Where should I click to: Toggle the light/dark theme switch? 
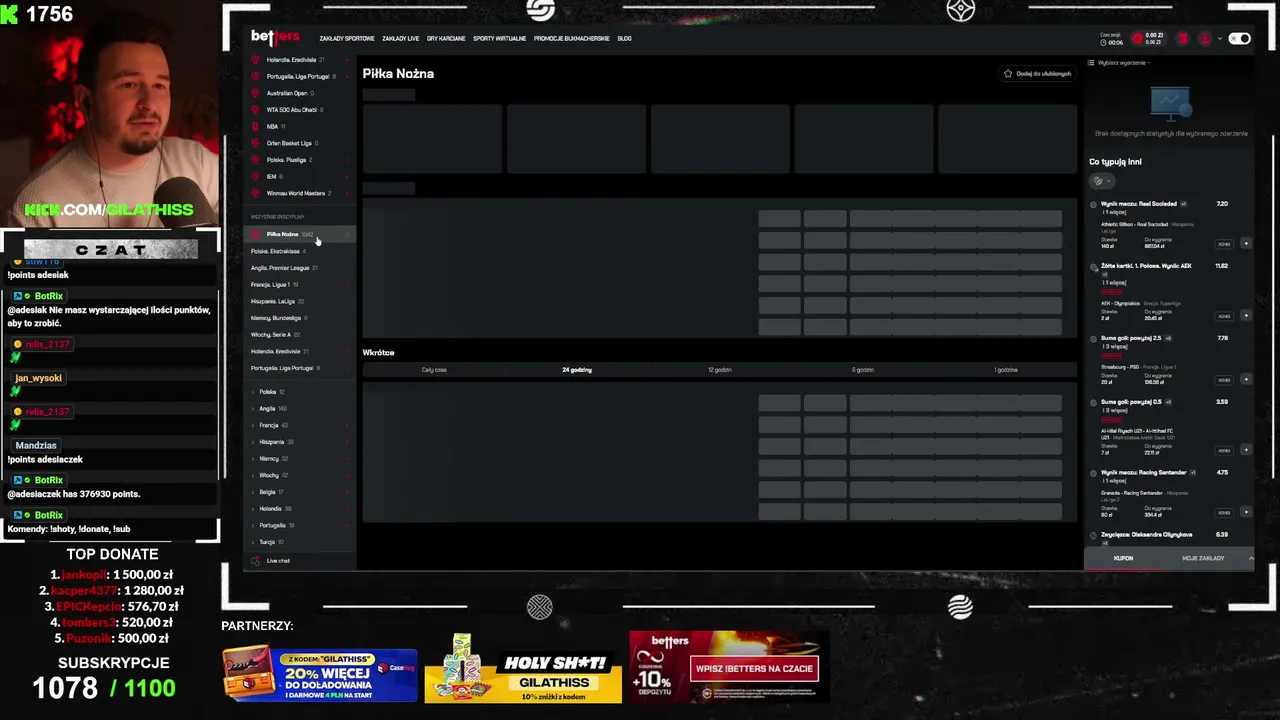[x=1240, y=39]
